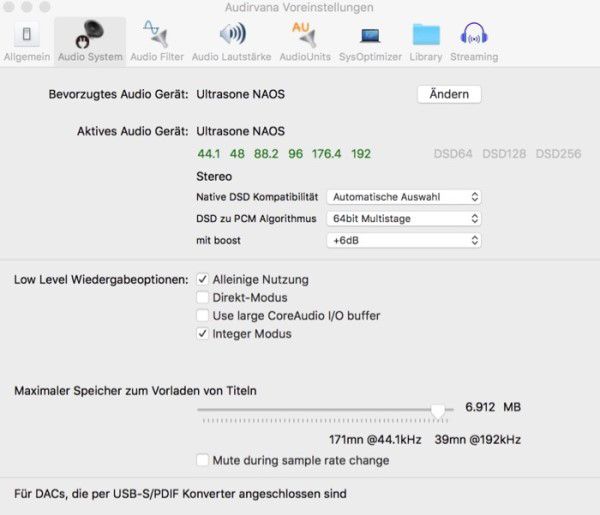Open the Streaming headphones icon
This screenshot has height=515, width=600.
click(x=474, y=34)
